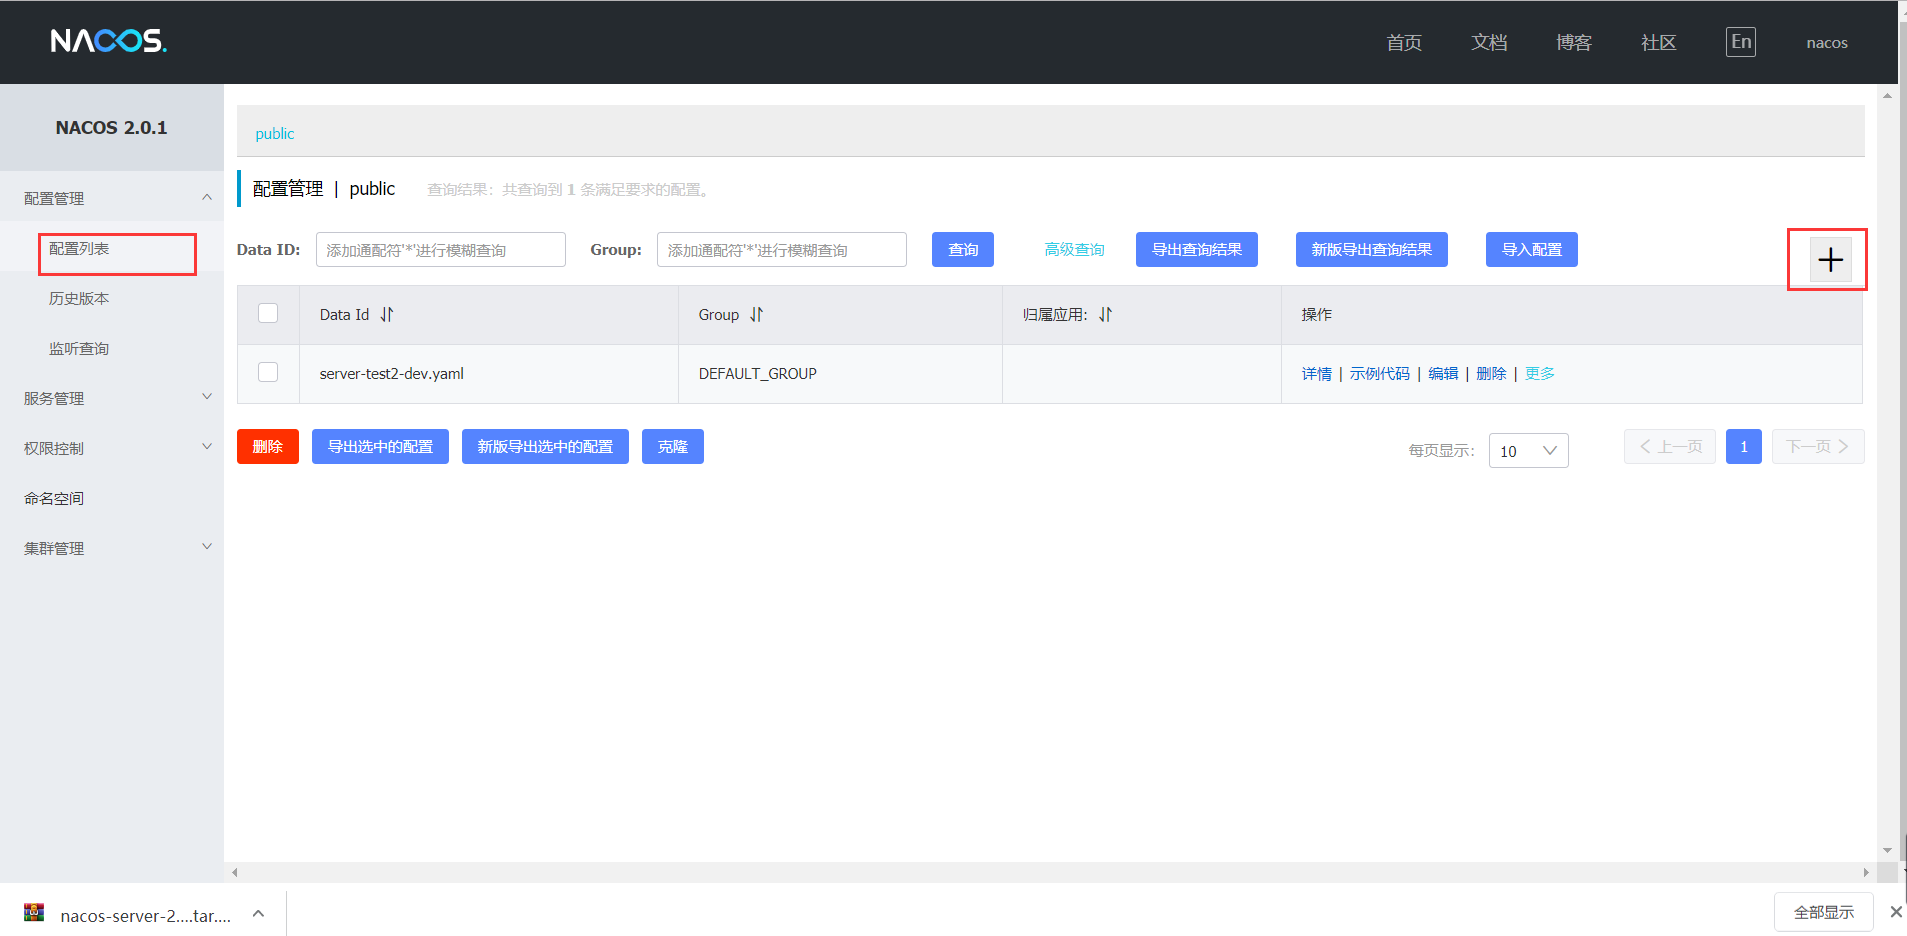Switch language with the En icon

pos(1741,42)
